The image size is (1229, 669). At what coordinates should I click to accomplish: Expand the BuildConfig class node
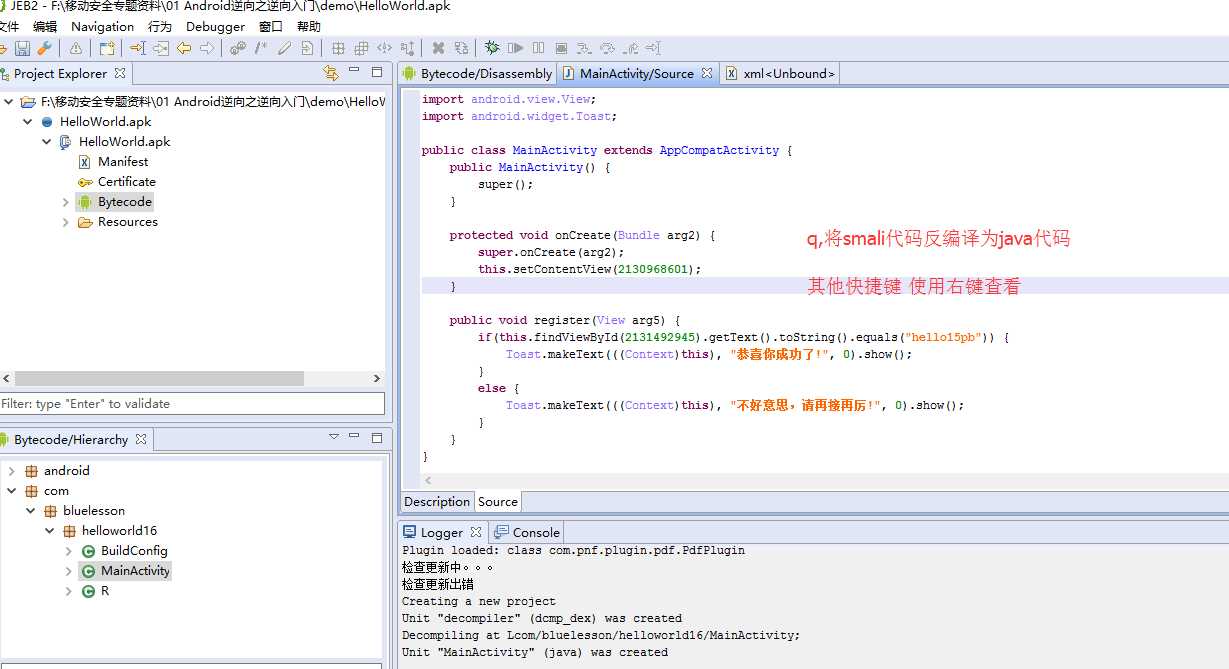[69, 551]
